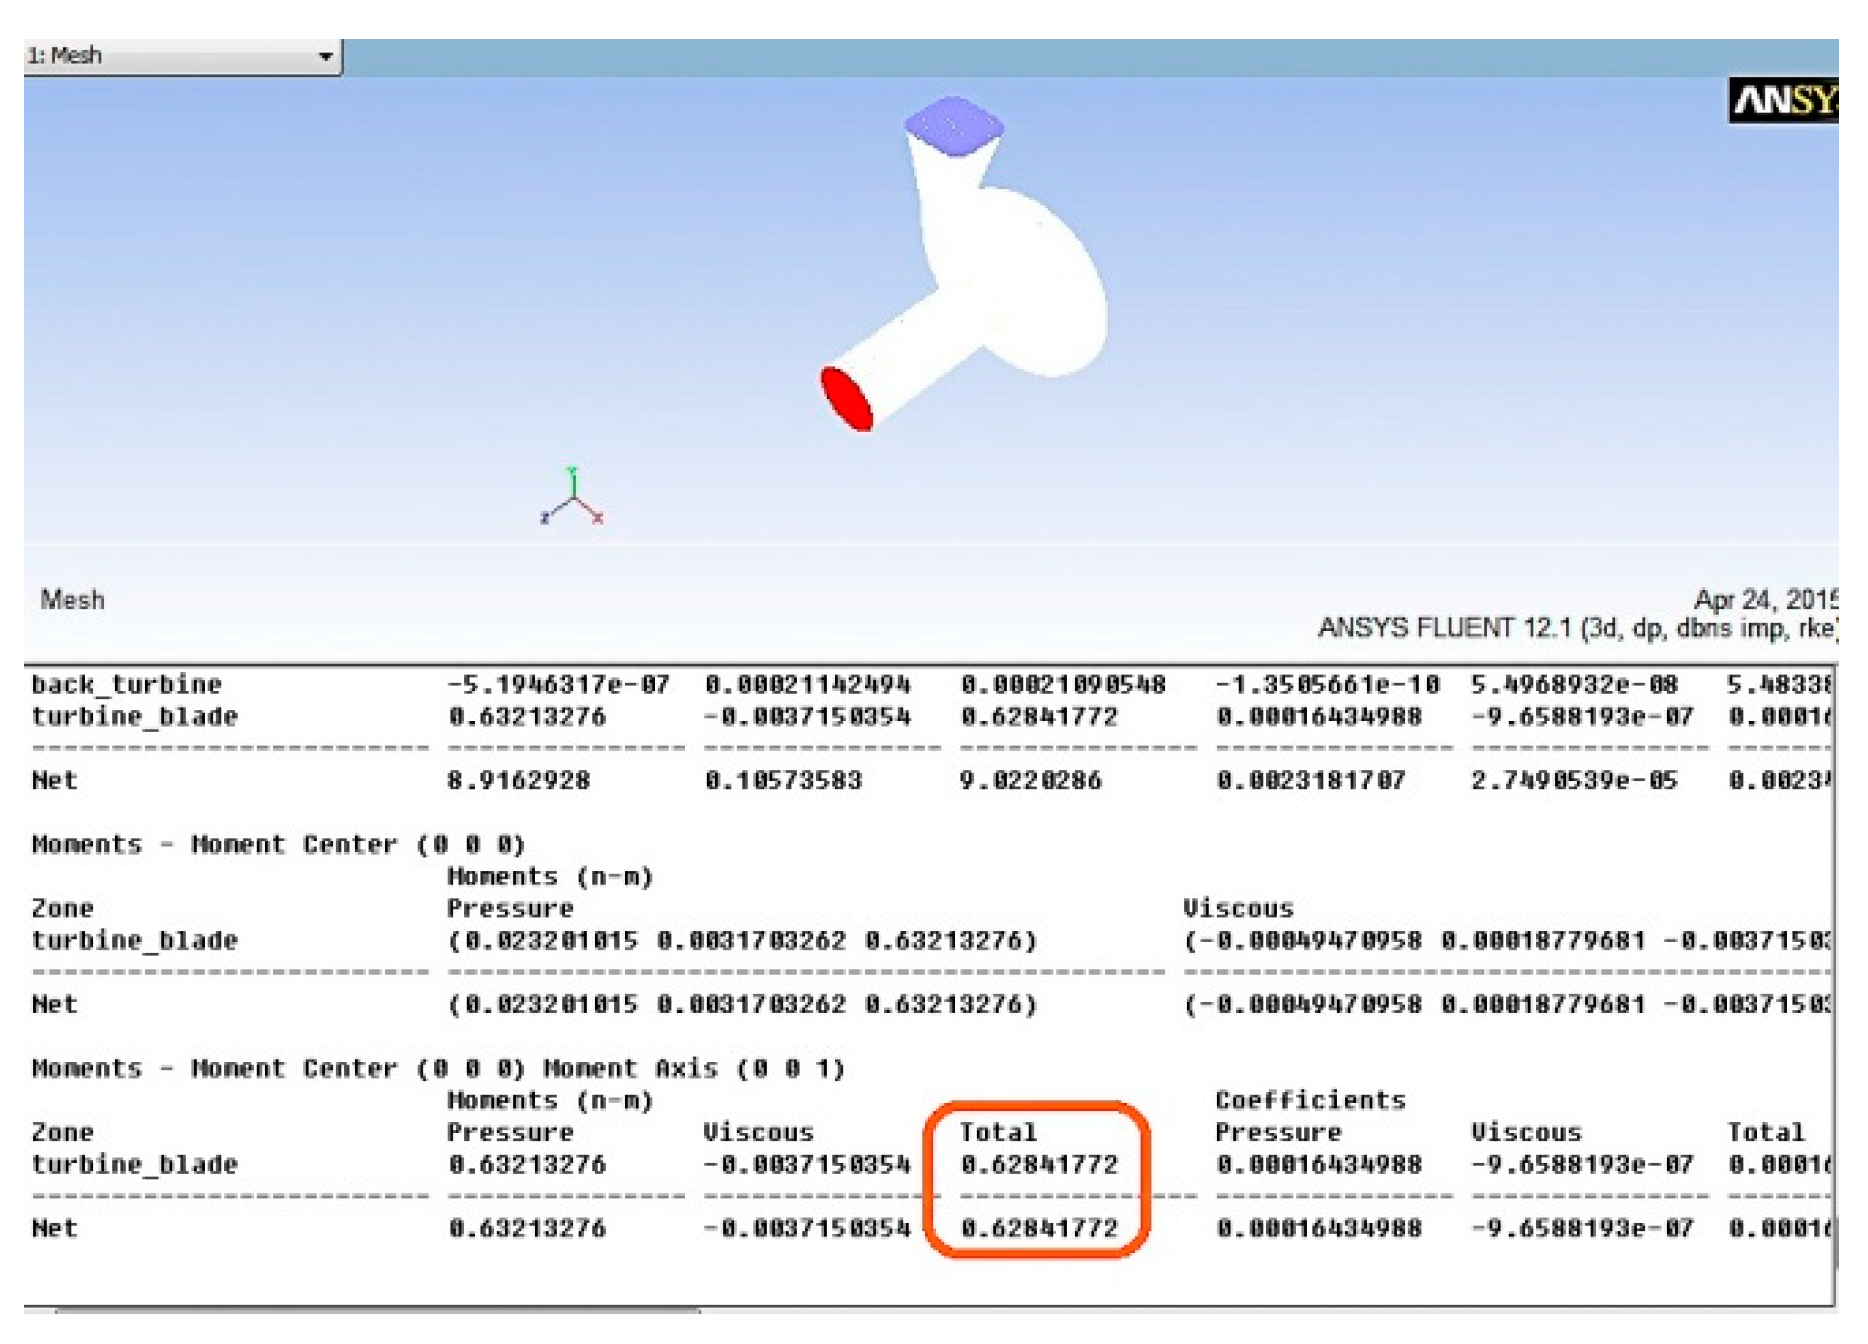Image resolution: width=1868 pixels, height=1344 pixels.
Task: Click the "Mesh" caption below the model
Action: (x=72, y=600)
